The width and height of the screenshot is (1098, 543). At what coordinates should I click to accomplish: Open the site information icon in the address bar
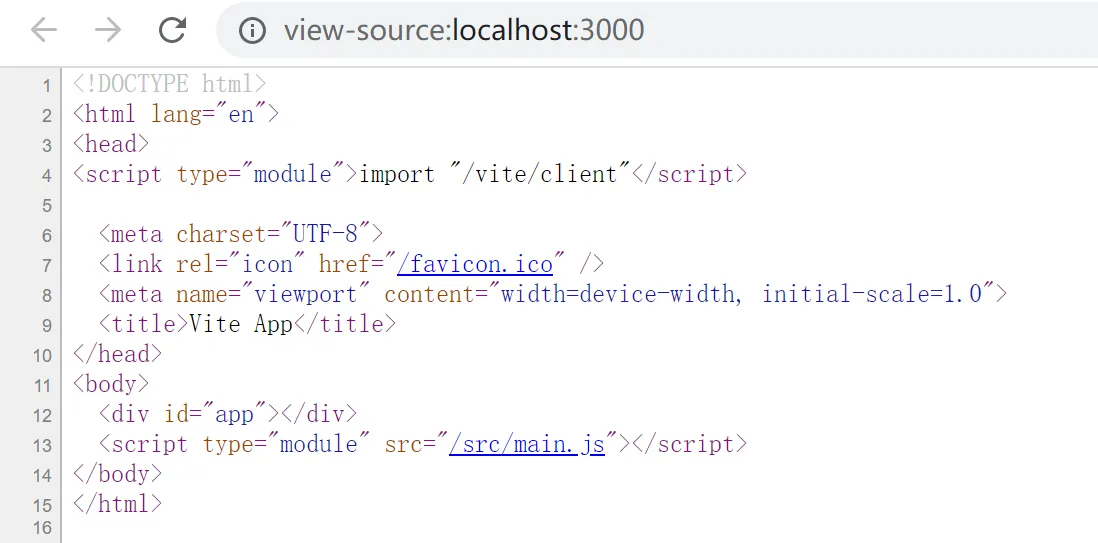tap(252, 30)
